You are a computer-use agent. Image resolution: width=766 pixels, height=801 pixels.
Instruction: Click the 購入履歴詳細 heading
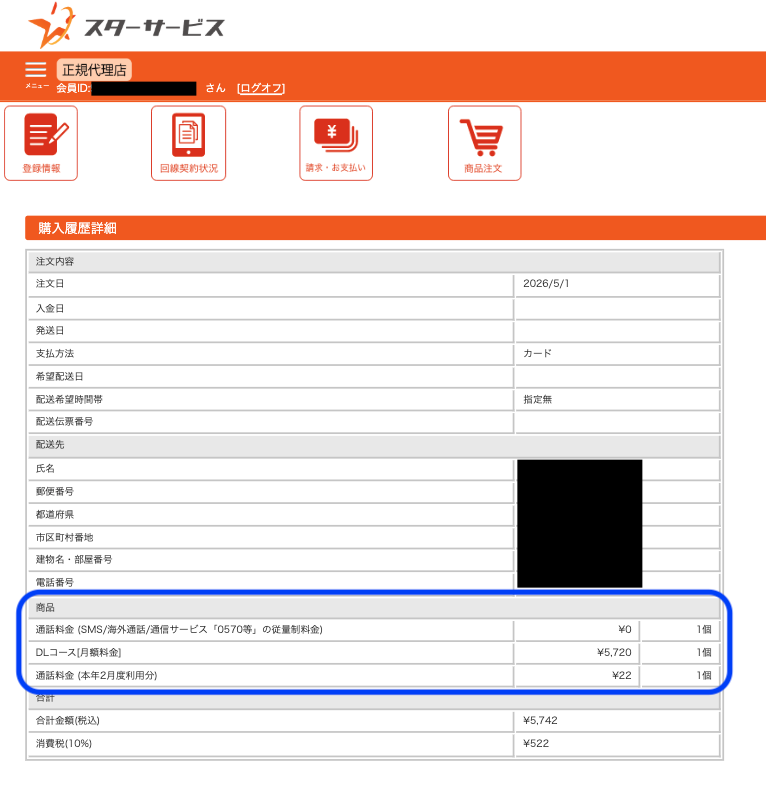click(x=77, y=228)
